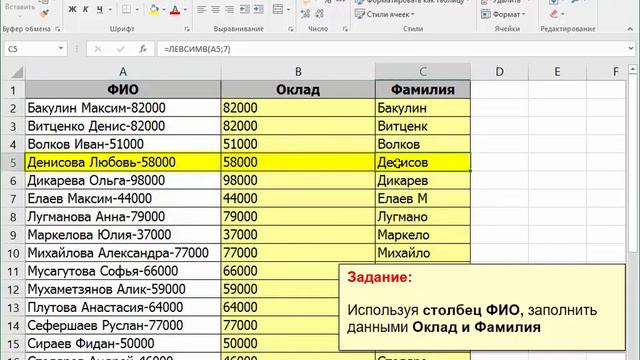Select all cells corner triangle

click(x=17, y=72)
